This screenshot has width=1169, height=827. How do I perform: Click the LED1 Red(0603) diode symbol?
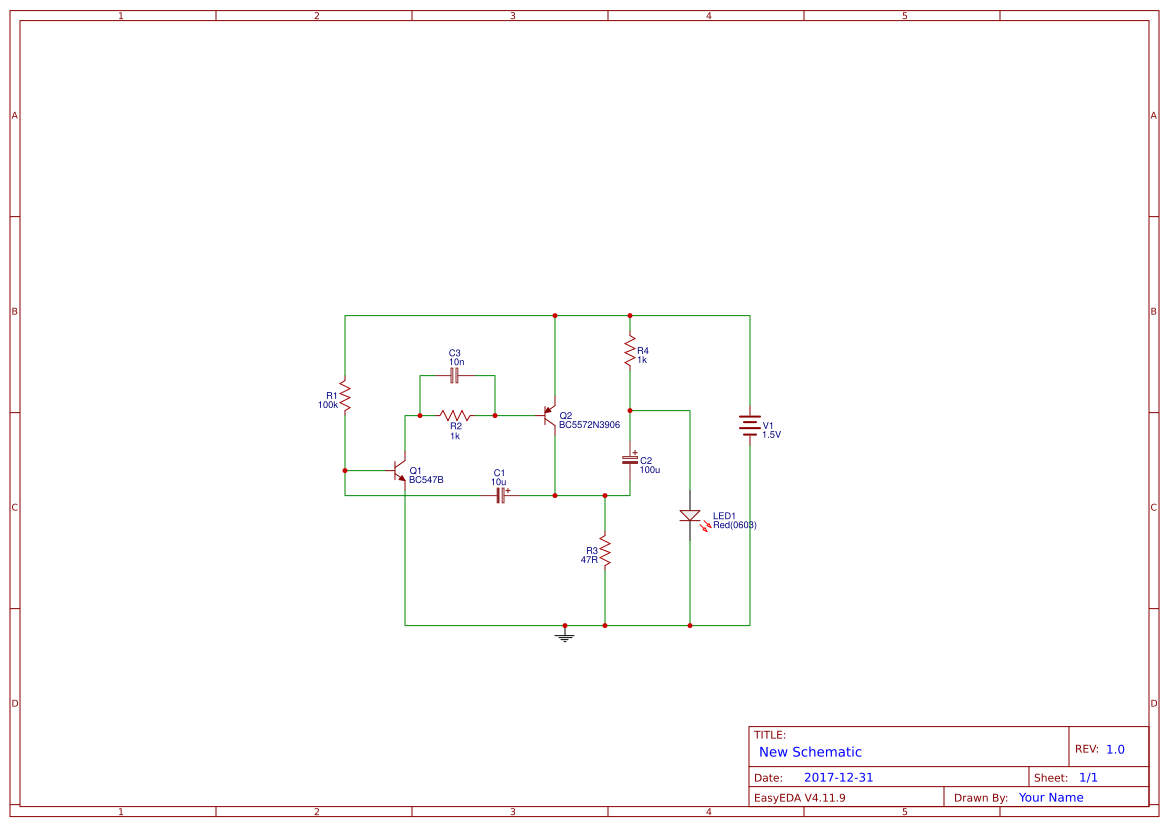[x=690, y=516]
